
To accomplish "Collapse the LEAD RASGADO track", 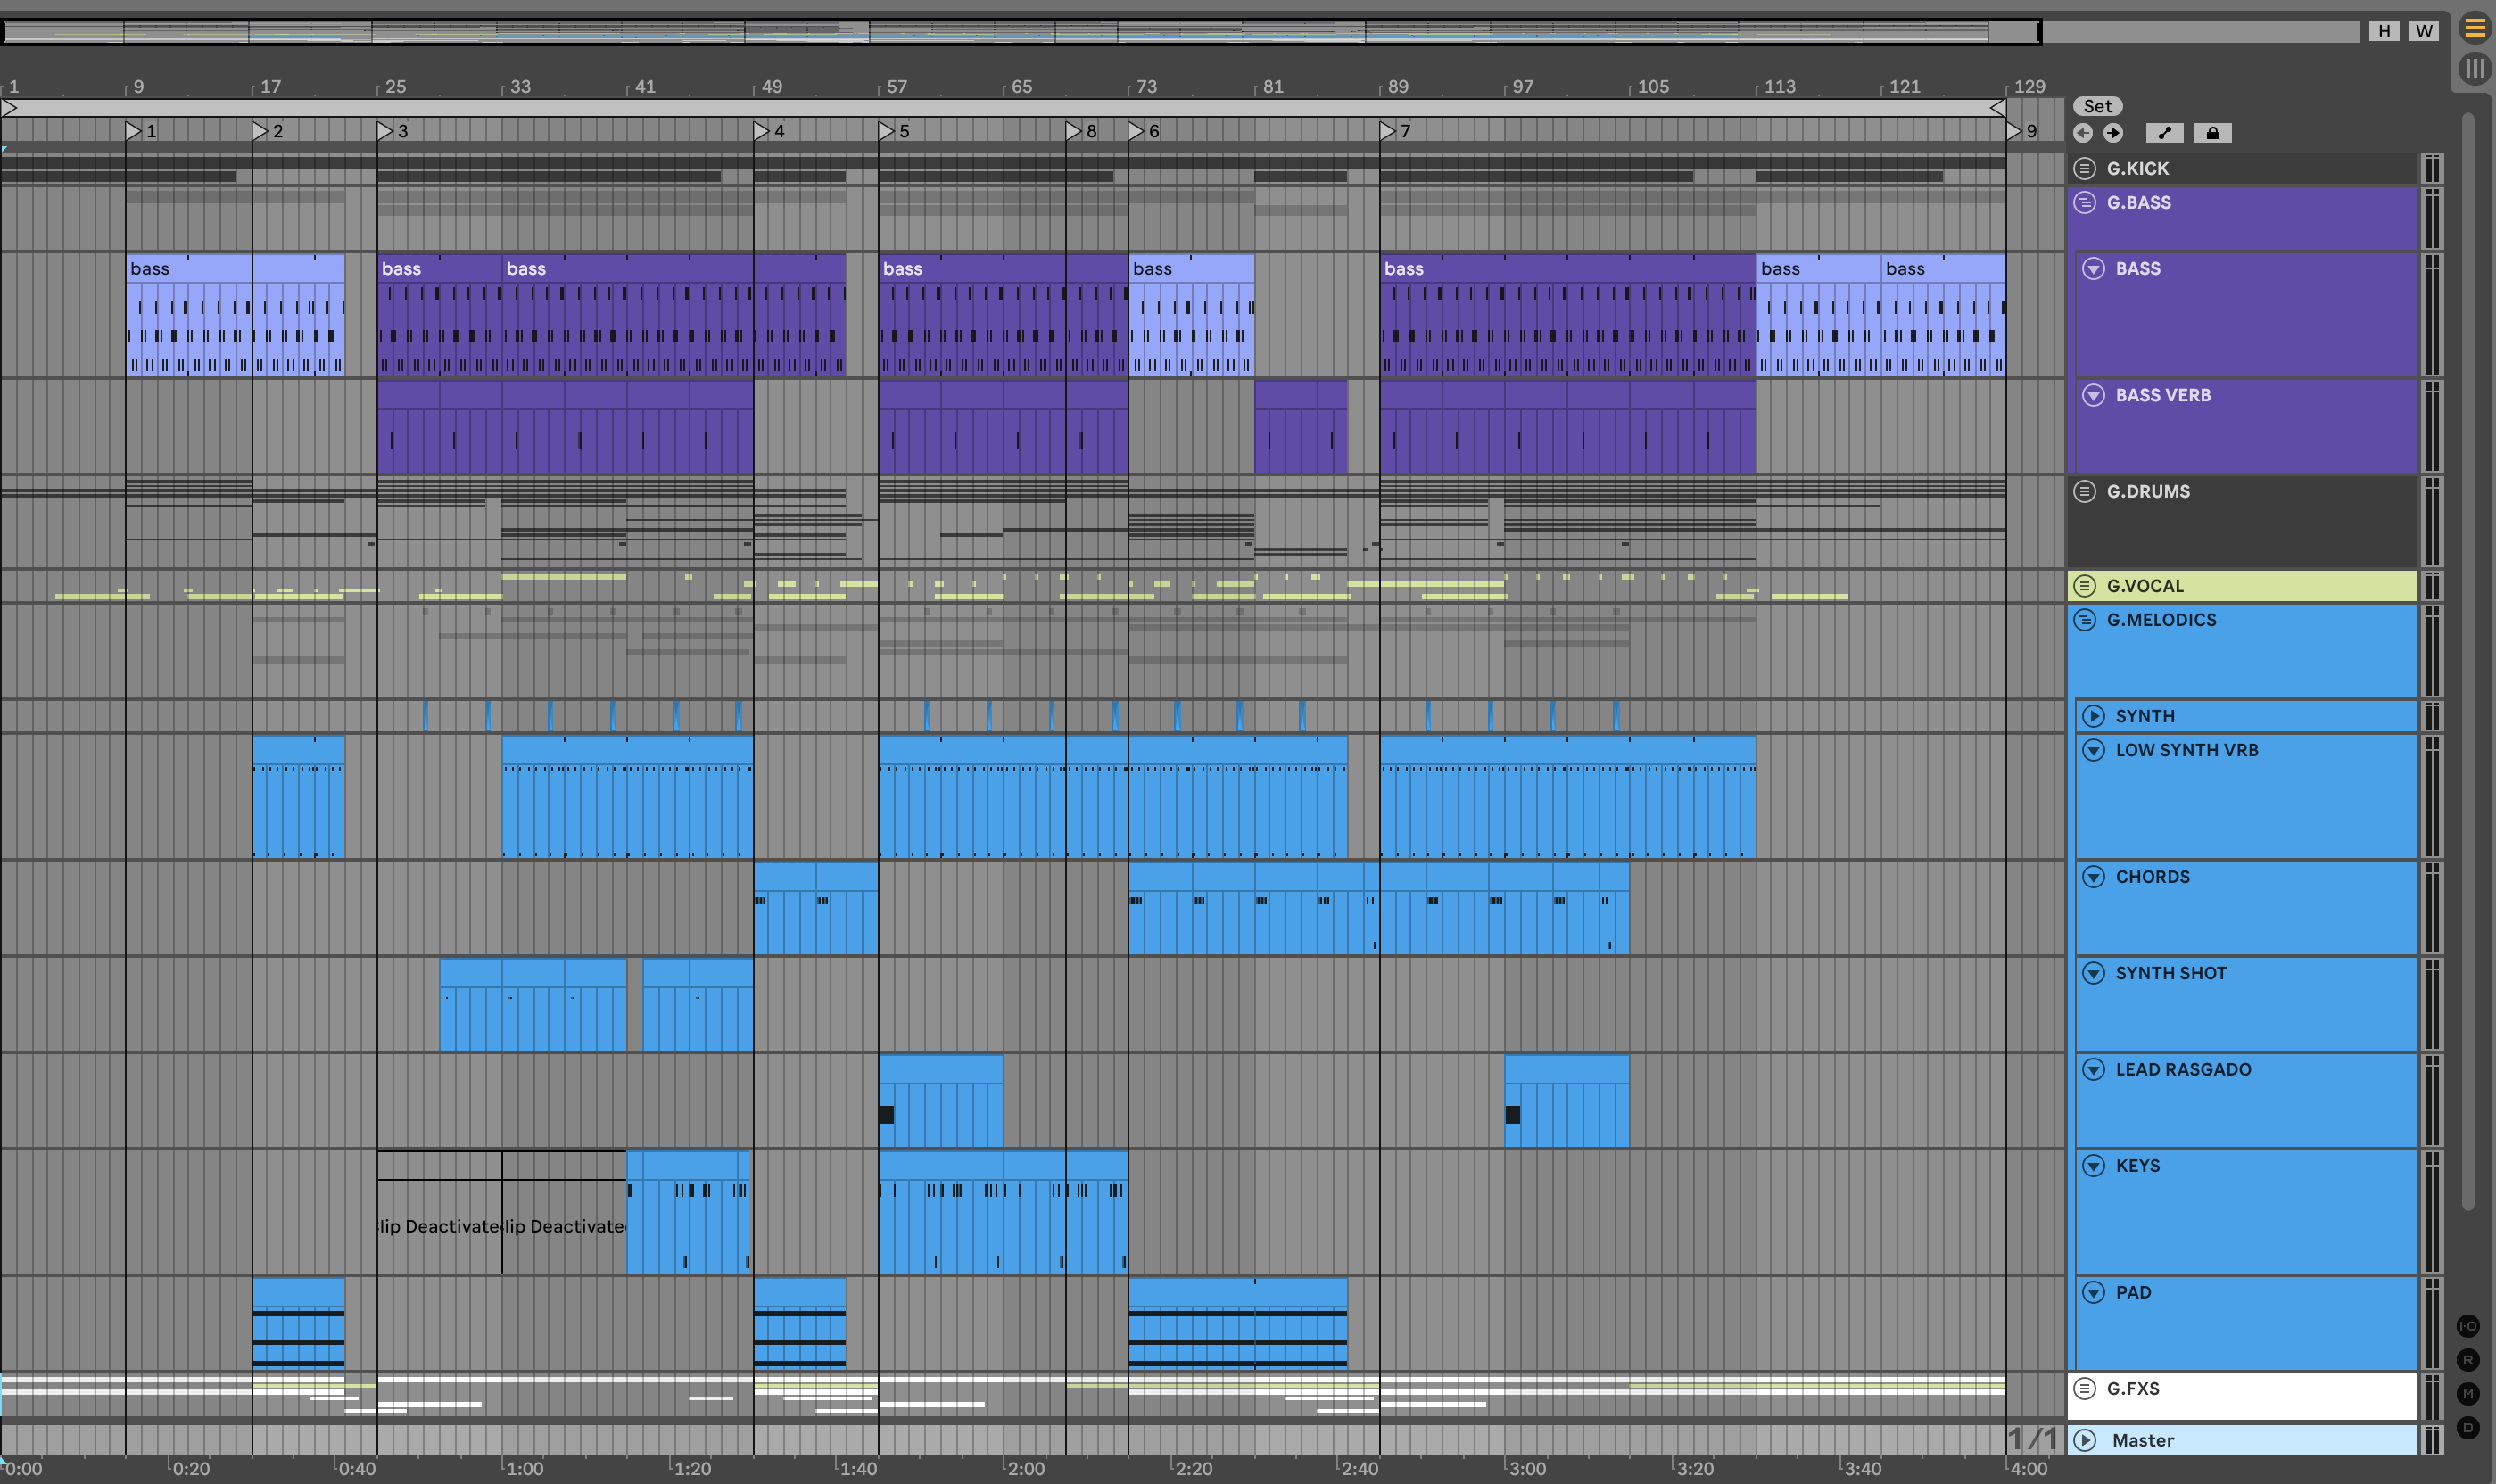I will tap(2093, 1069).
